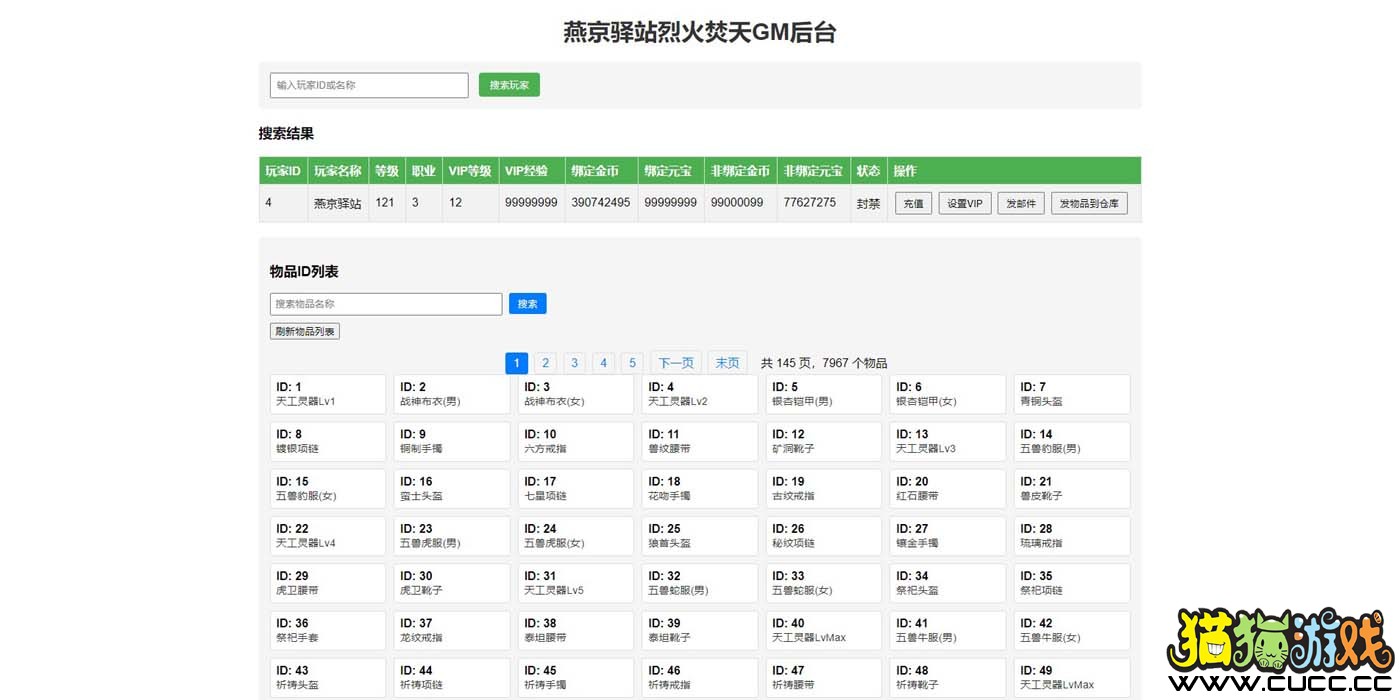Focus the player ID or name input
Image resolution: width=1400 pixels, height=700 pixels.
369,85
